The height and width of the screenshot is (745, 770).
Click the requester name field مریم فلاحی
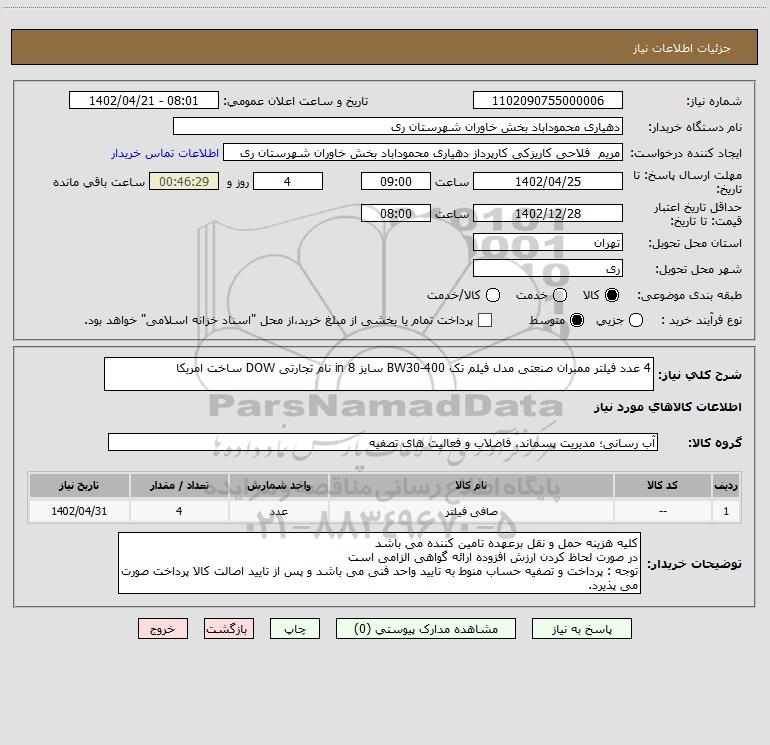point(423,153)
